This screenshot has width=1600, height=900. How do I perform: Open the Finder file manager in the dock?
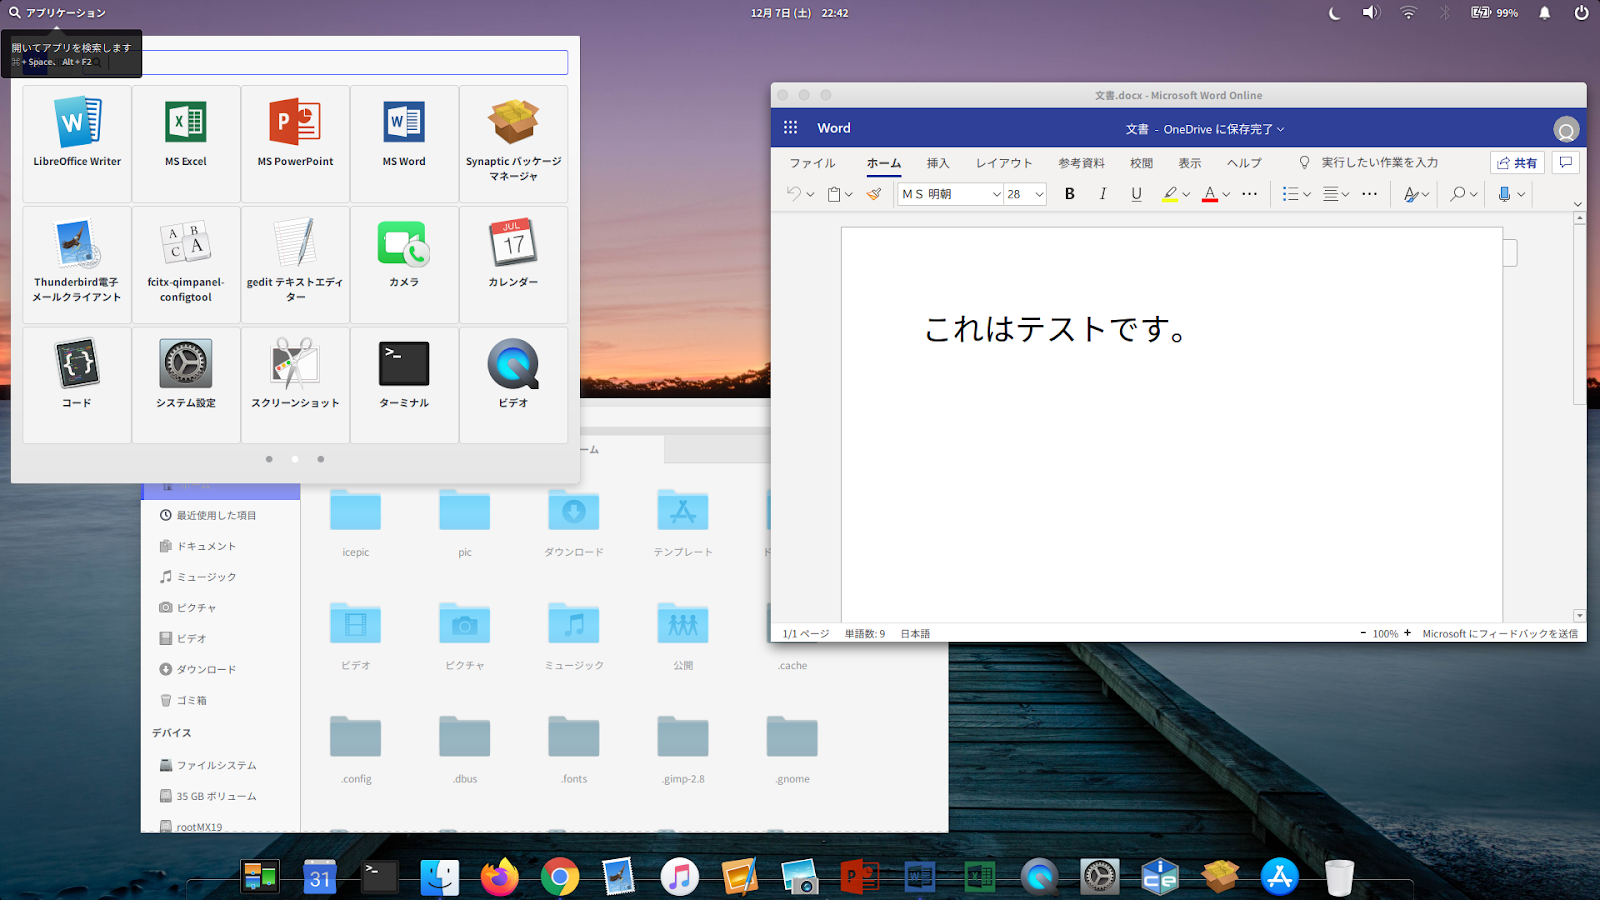coord(440,877)
